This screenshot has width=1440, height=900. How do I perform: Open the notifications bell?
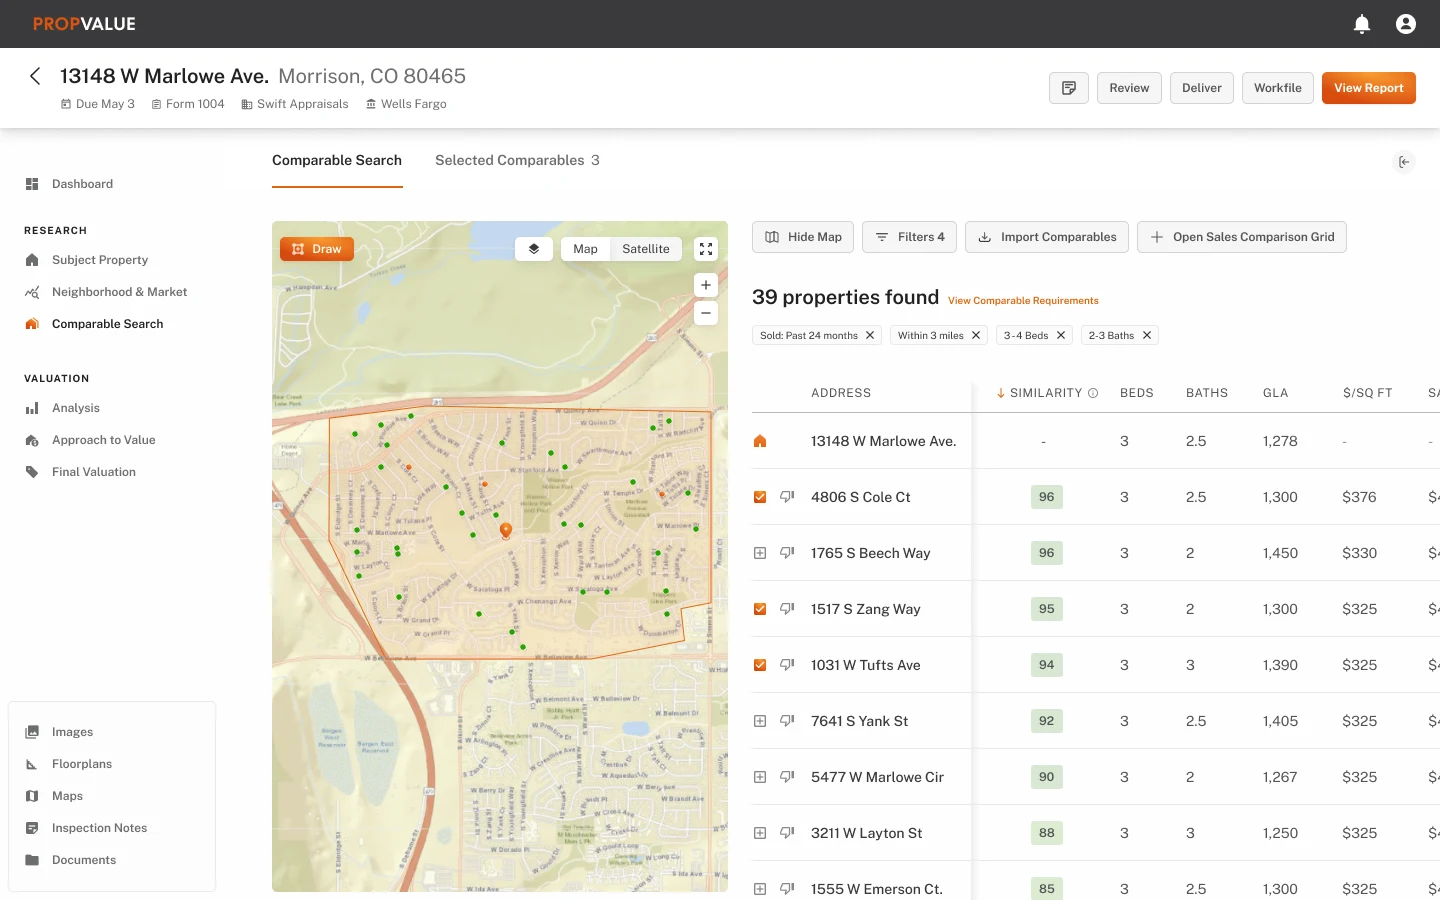point(1362,24)
